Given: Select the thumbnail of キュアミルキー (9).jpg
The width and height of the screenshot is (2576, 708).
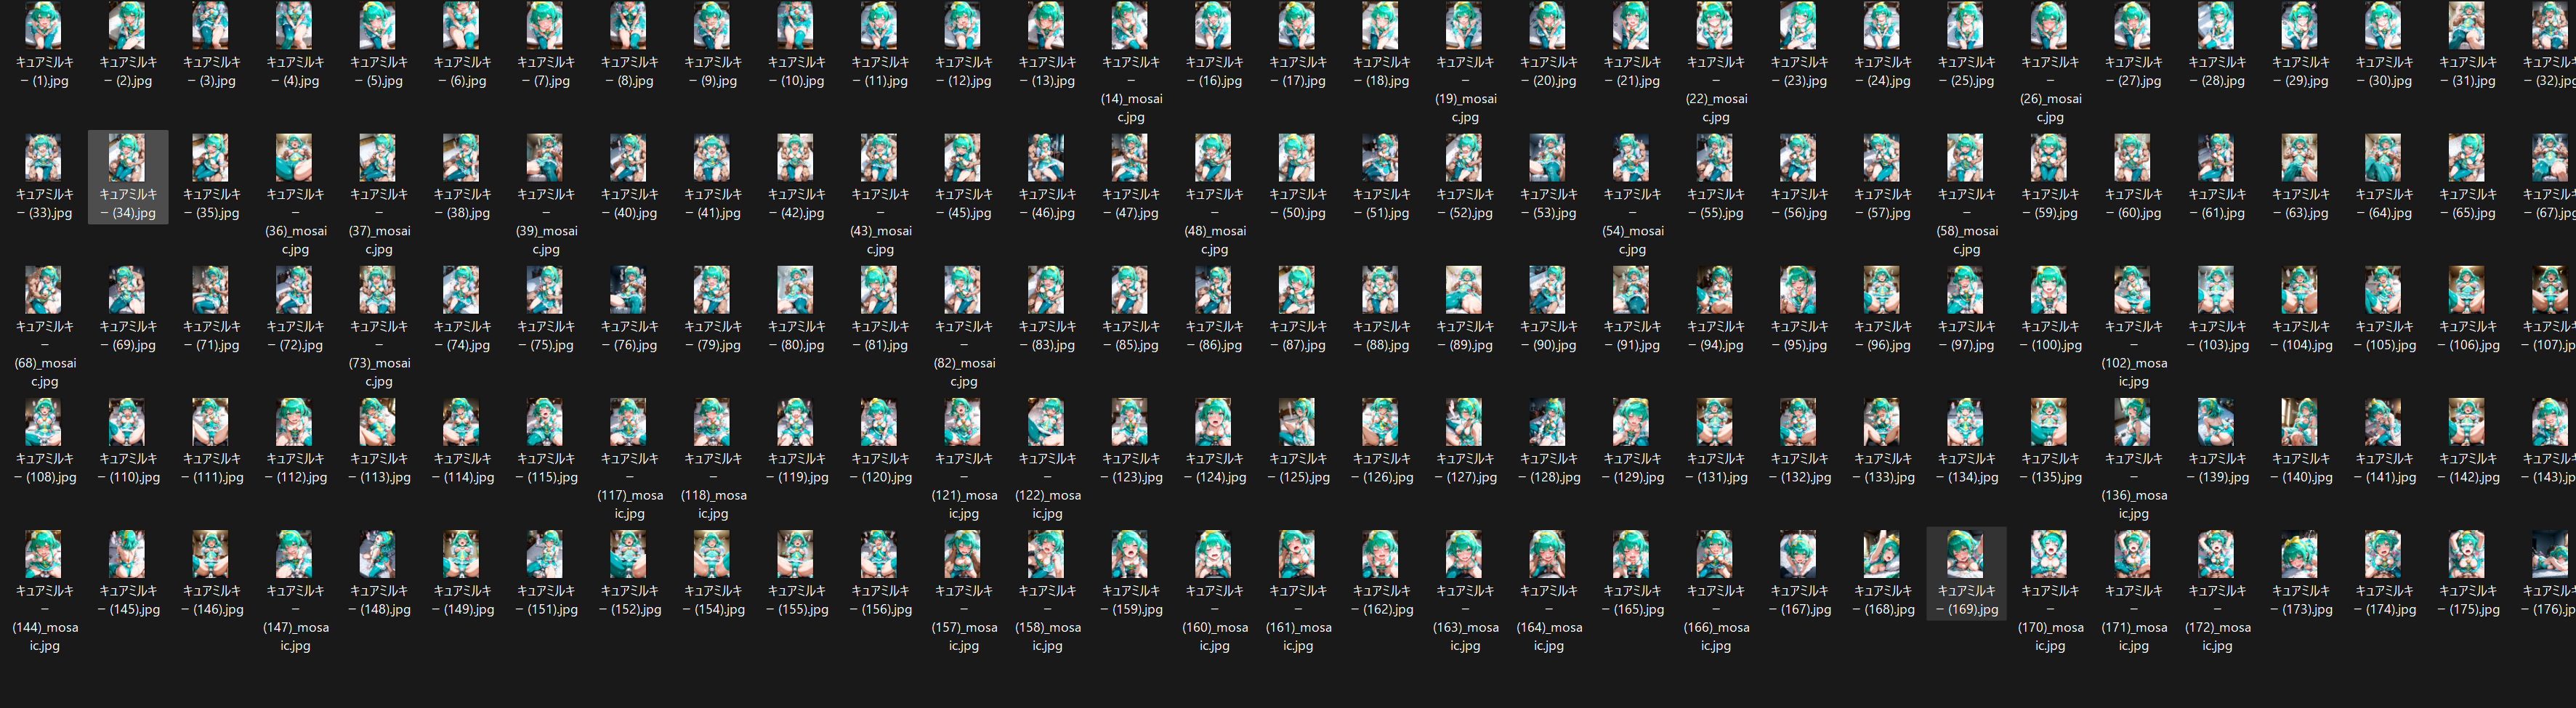Looking at the screenshot, I should click(712, 26).
